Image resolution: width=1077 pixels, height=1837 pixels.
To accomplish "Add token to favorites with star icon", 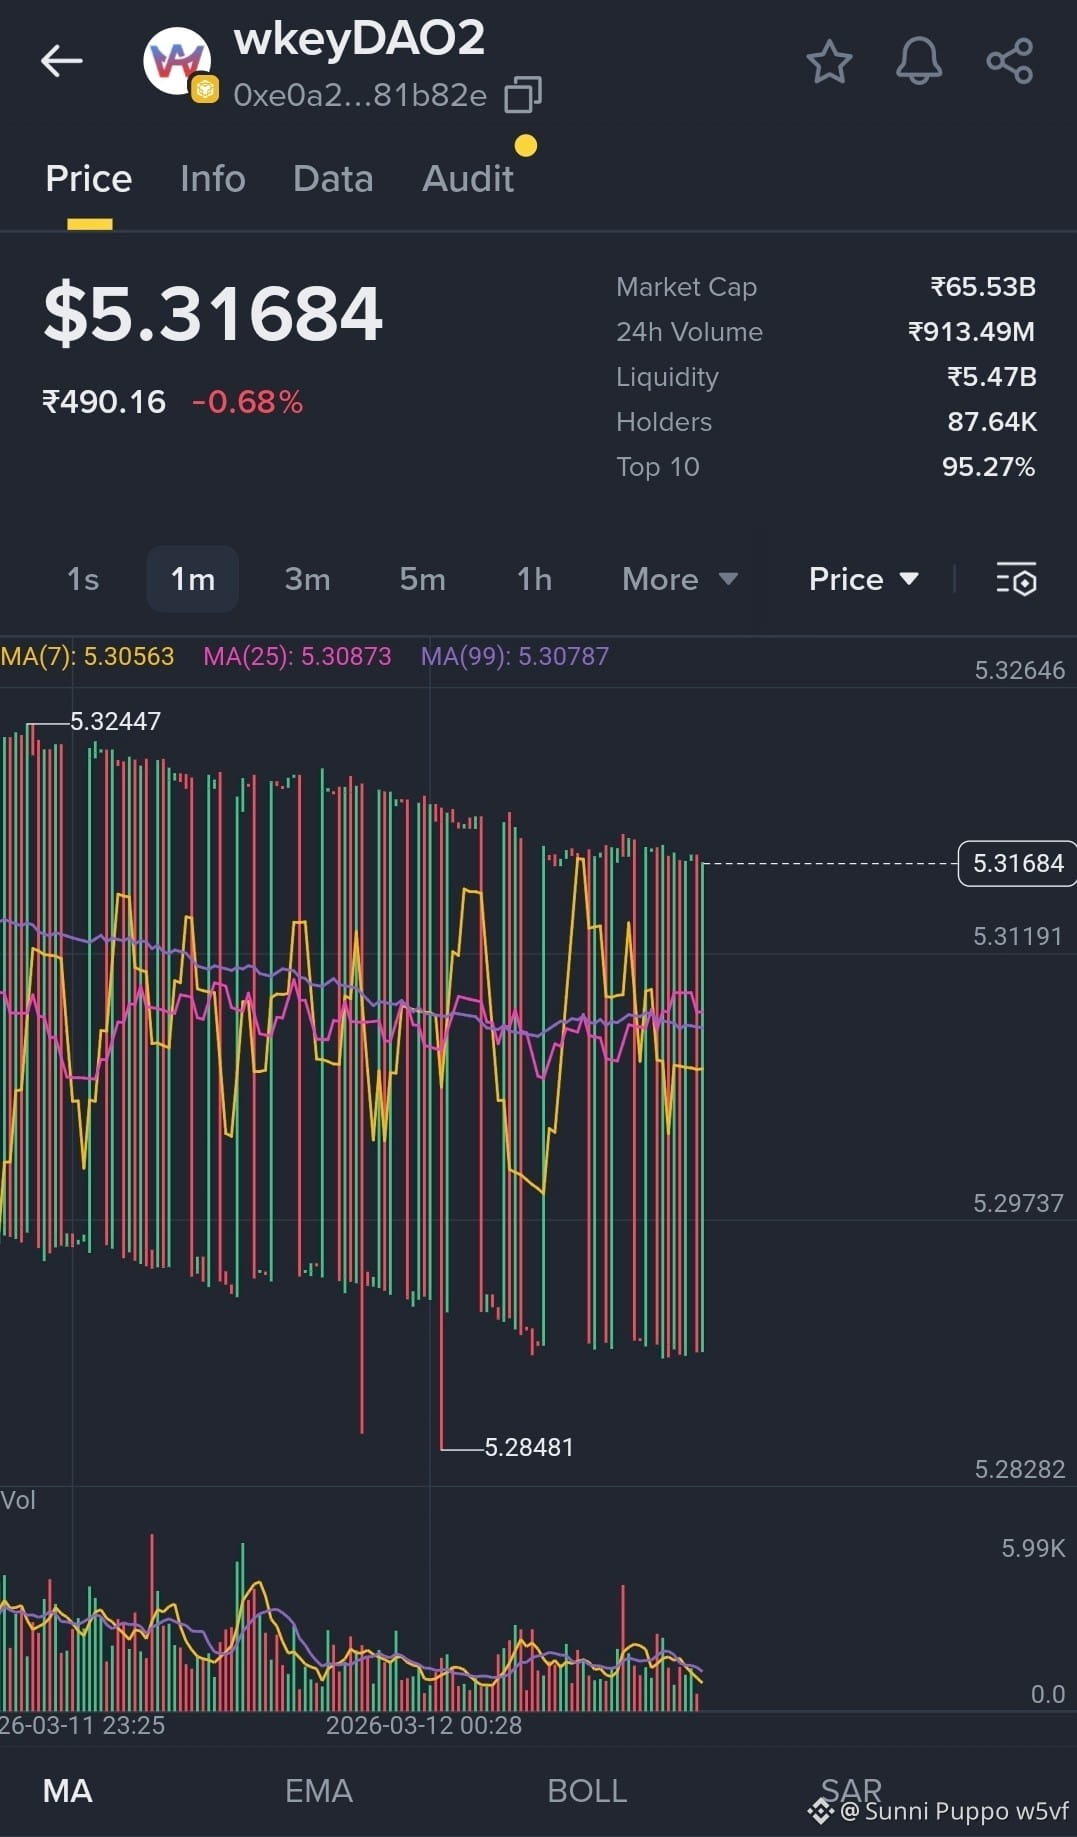I will 829,62.
